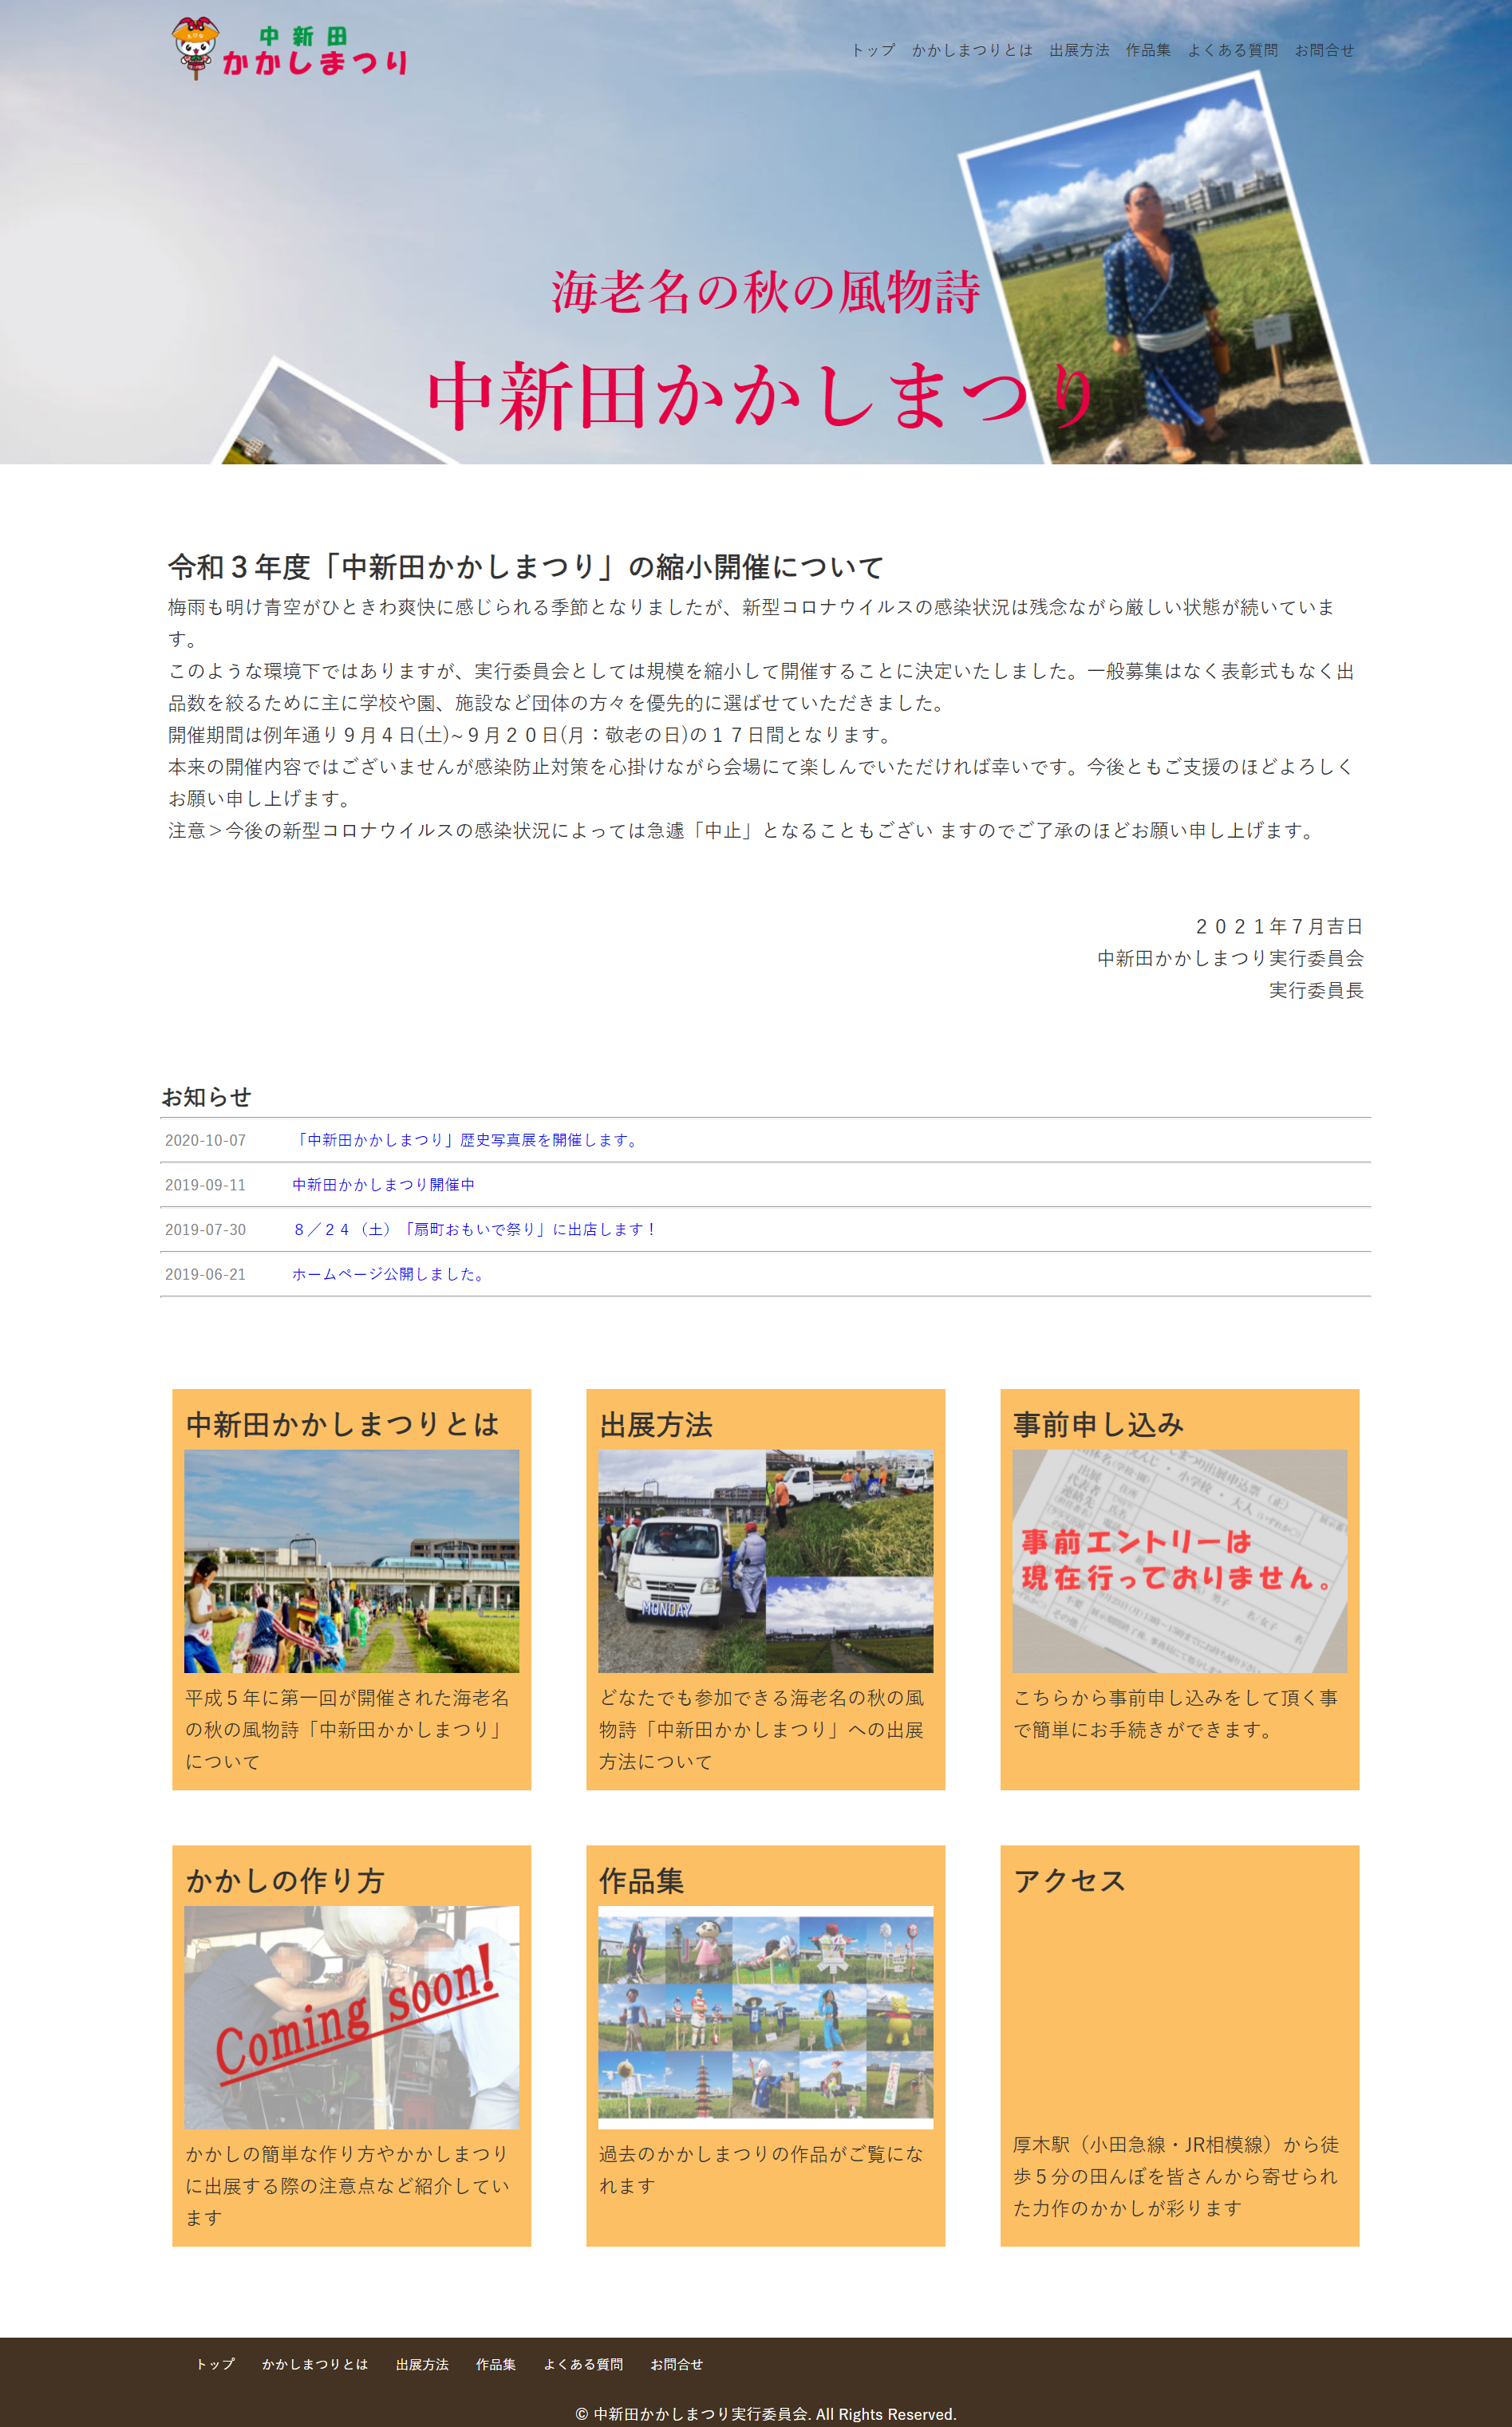Open the ホームページ公開しました news link

tap(389, 1275)
